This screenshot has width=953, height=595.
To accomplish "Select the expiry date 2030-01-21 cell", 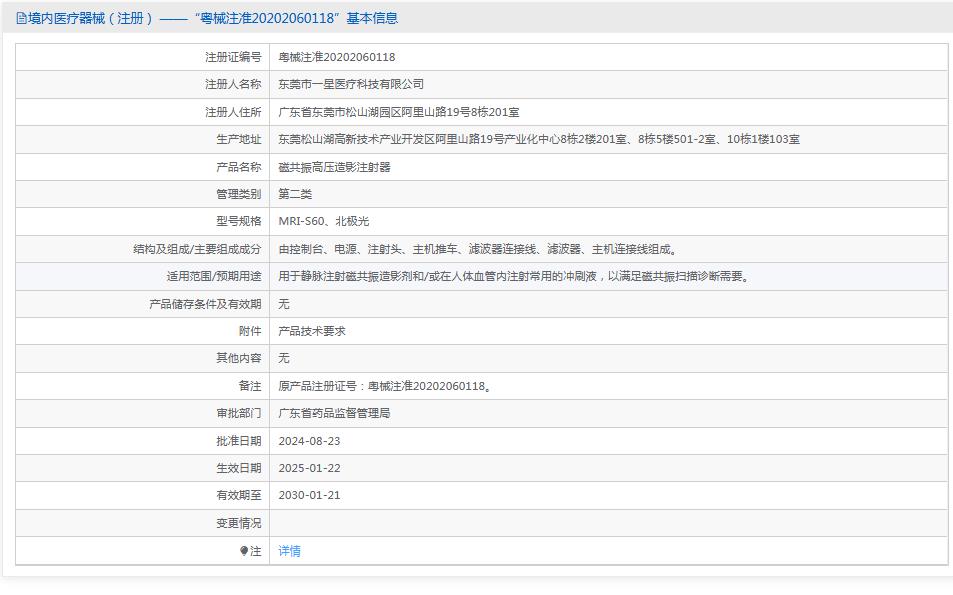I will pyautogui.click(x=312, y=494).
